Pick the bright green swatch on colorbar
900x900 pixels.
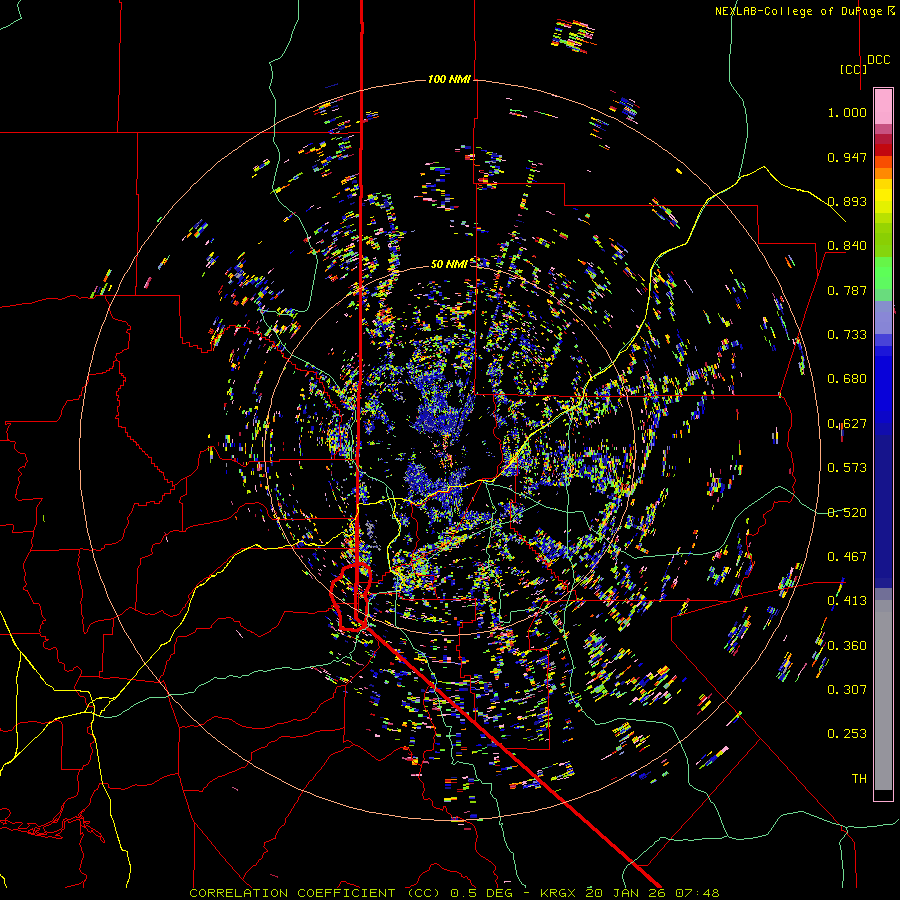[883, 273]
